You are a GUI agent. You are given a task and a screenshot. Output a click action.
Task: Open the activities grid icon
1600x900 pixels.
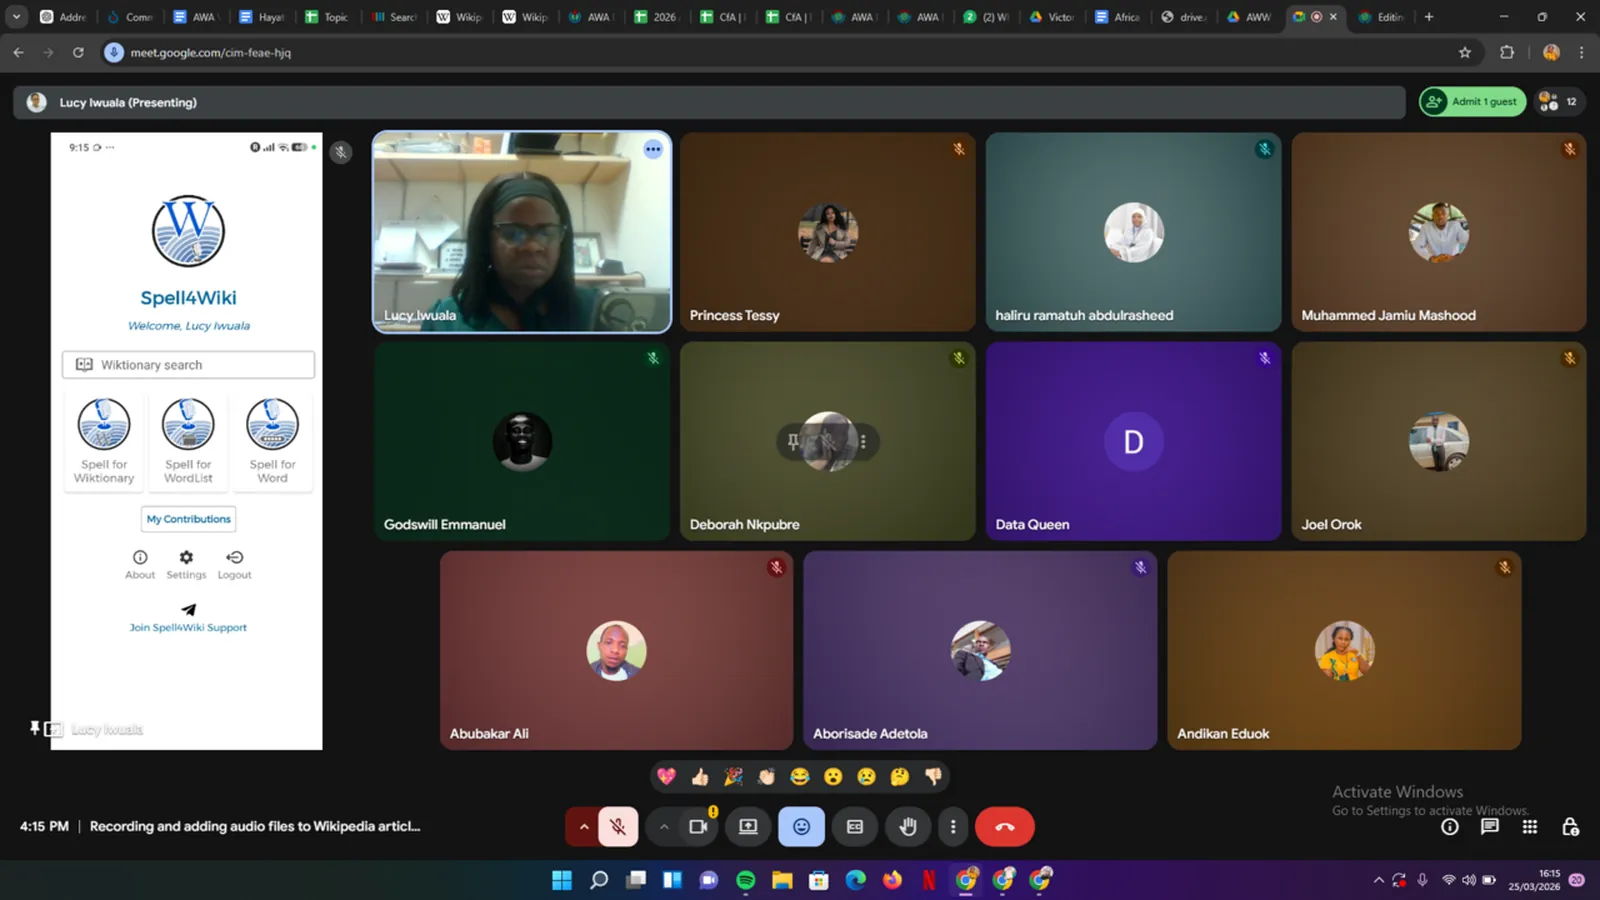tap(1530, 827)
